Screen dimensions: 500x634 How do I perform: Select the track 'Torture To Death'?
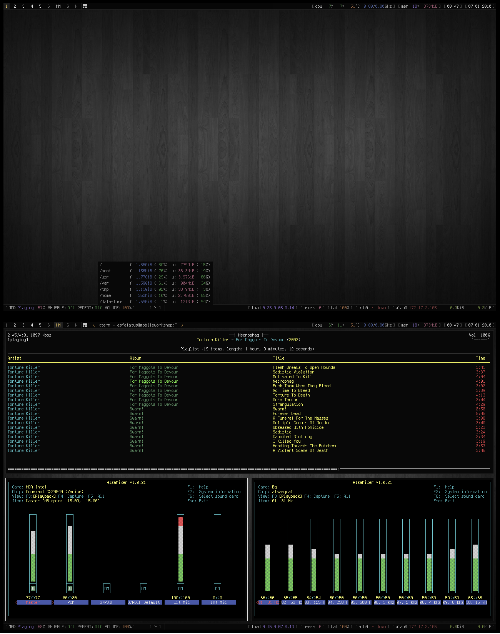(291, 395)
